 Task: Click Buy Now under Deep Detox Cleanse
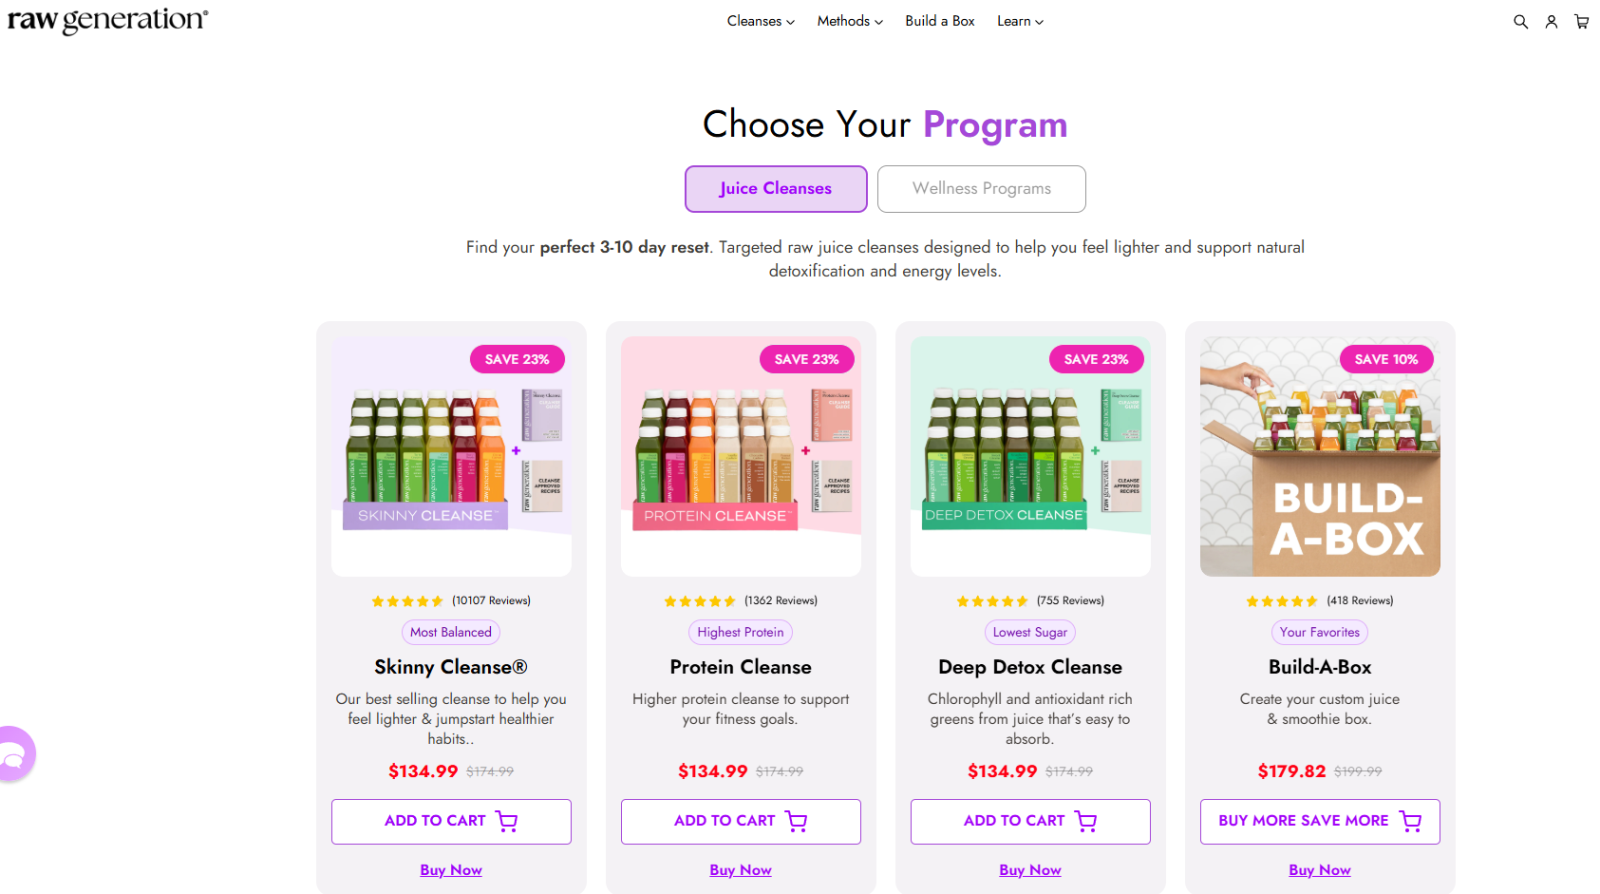click(x=1029, y=869)
